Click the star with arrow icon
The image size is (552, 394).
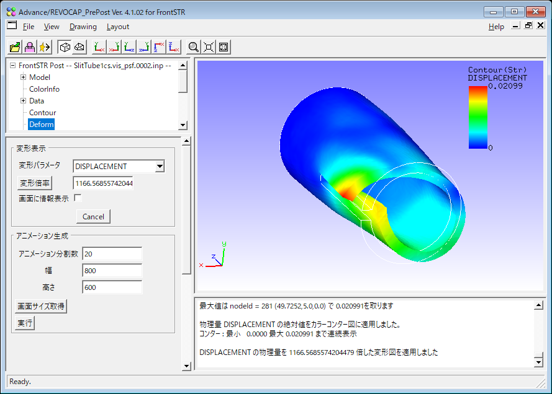click(x=45, y=47)
